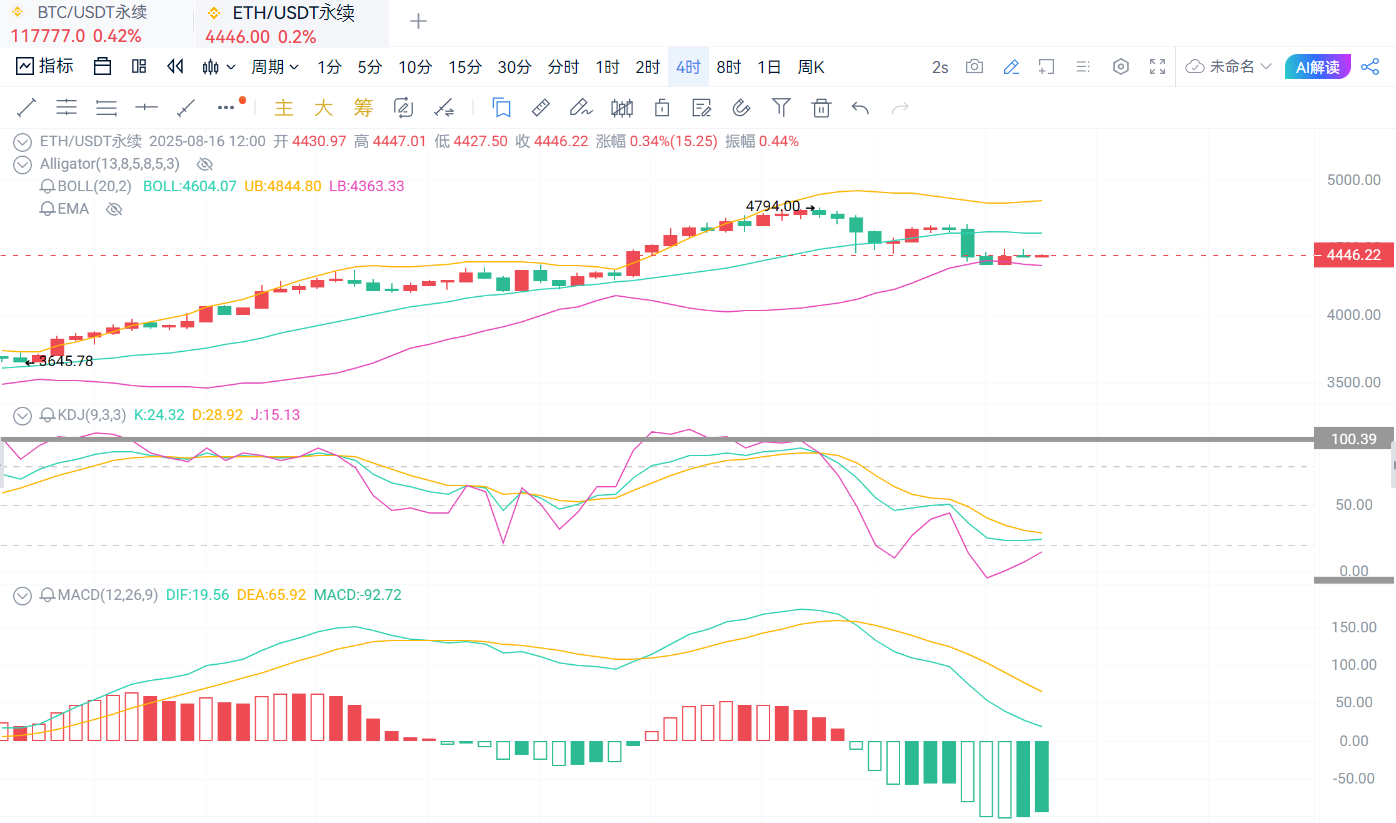
Task: Select the diagonal ray line tool
Action: (x=186, y=107)
